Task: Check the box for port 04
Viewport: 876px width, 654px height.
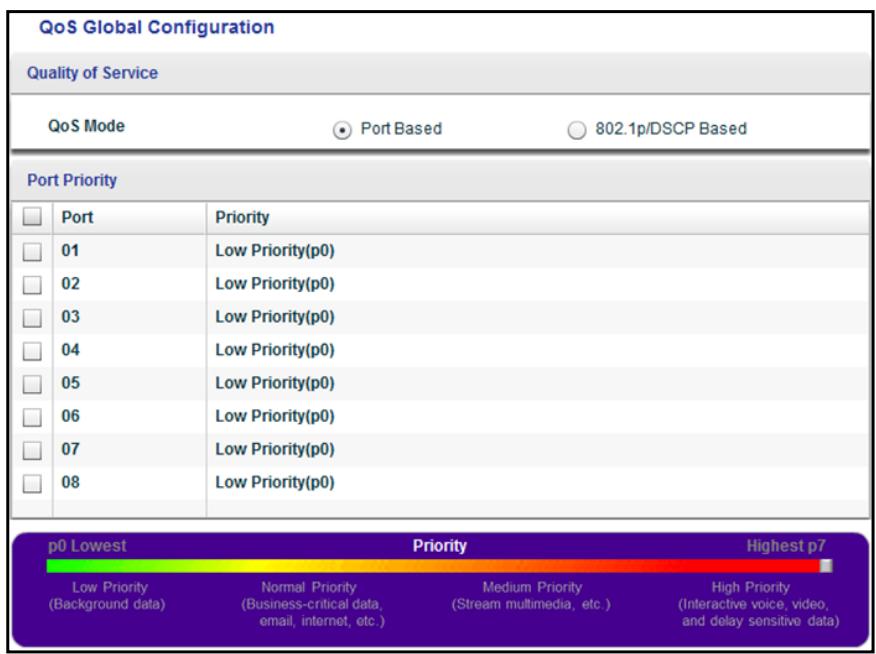Action: (x=32, y=351)
